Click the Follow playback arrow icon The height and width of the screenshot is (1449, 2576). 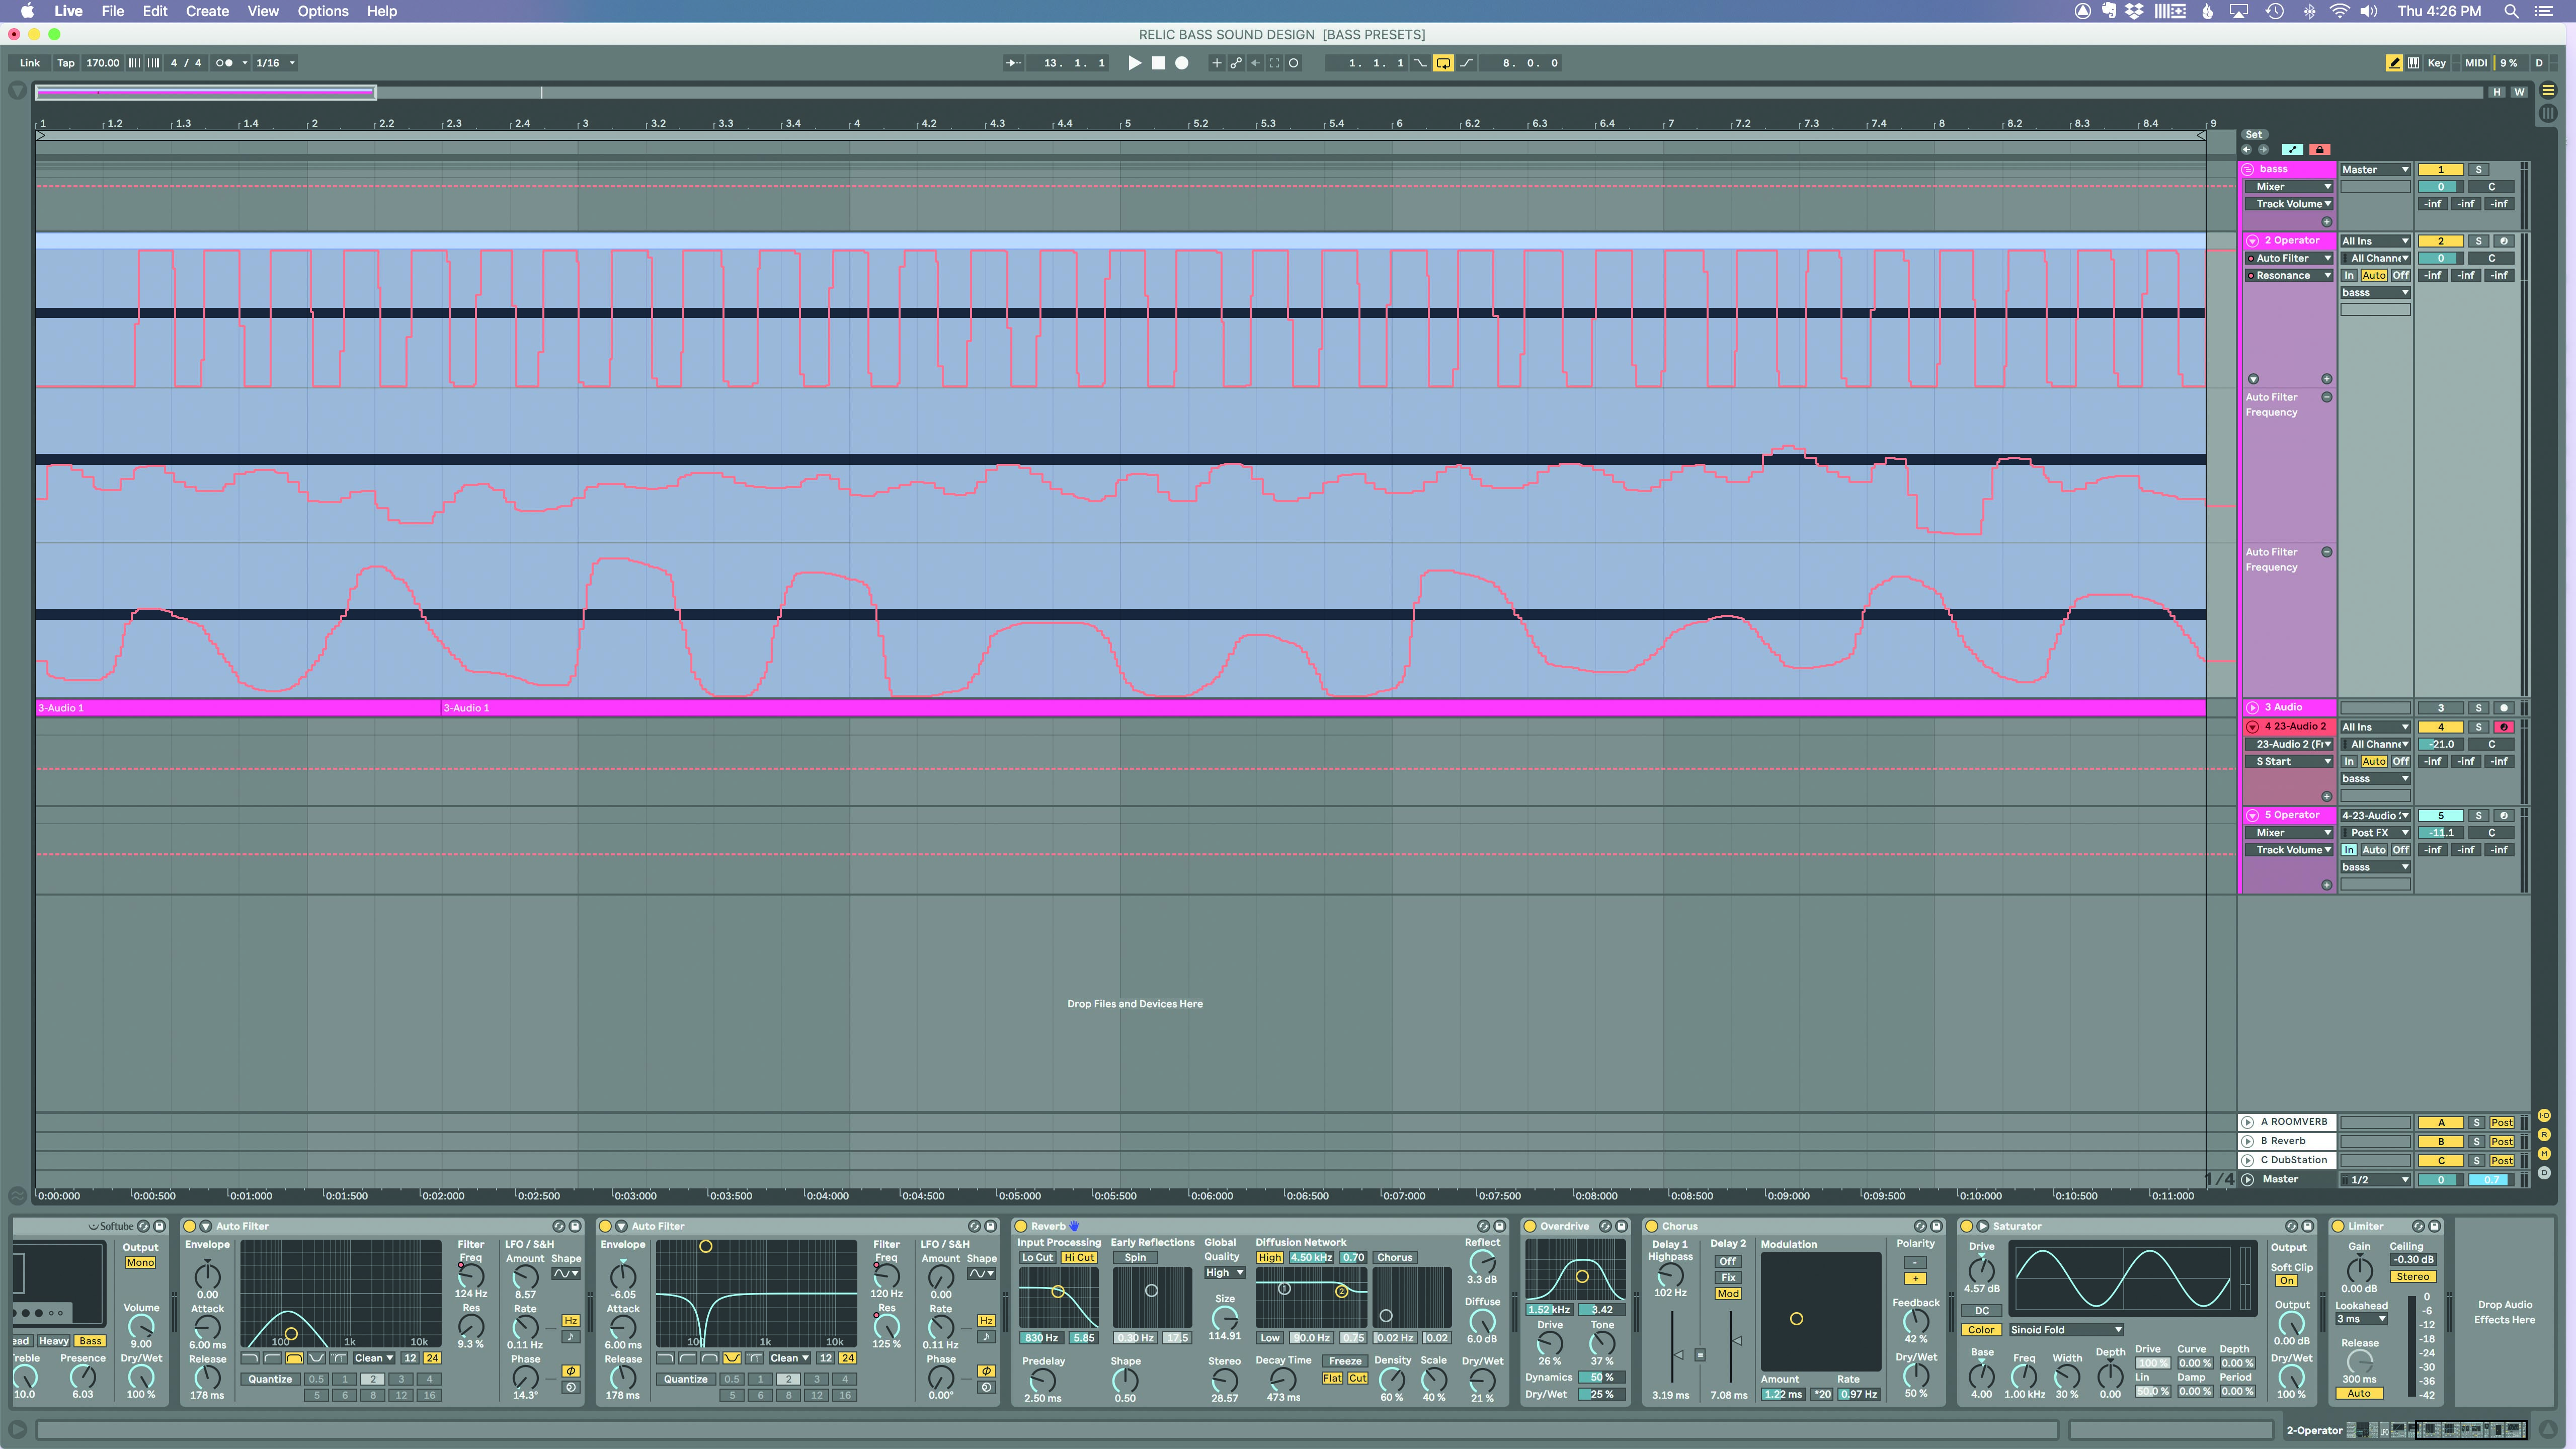click(x=1013, y=63)
